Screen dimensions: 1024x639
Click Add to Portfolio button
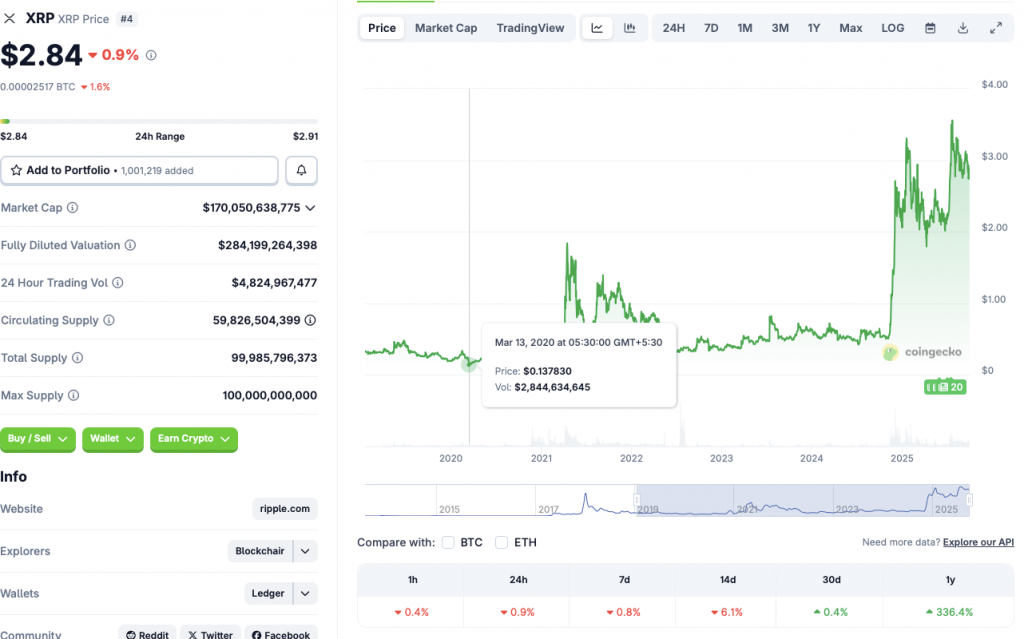(x=139, y=171)
